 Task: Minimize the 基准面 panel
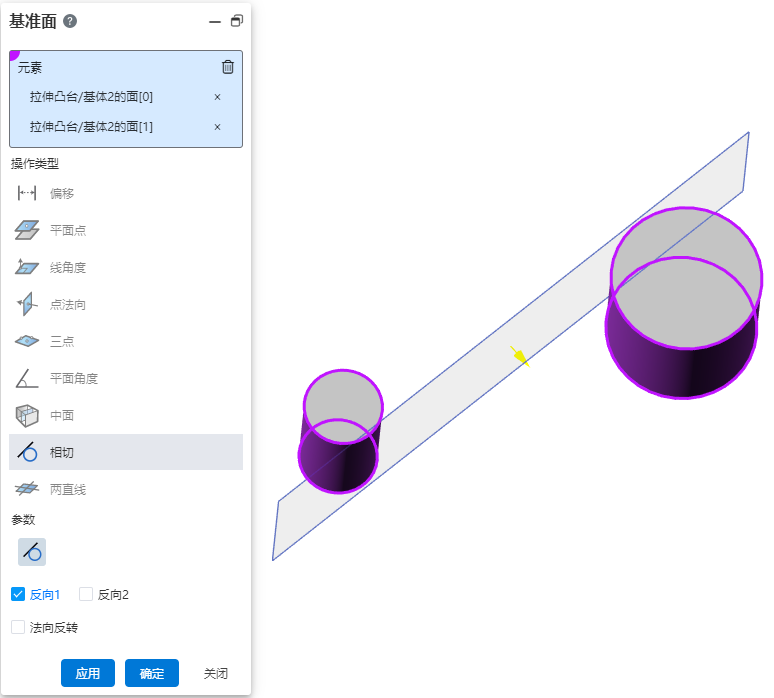pos(215,22)
